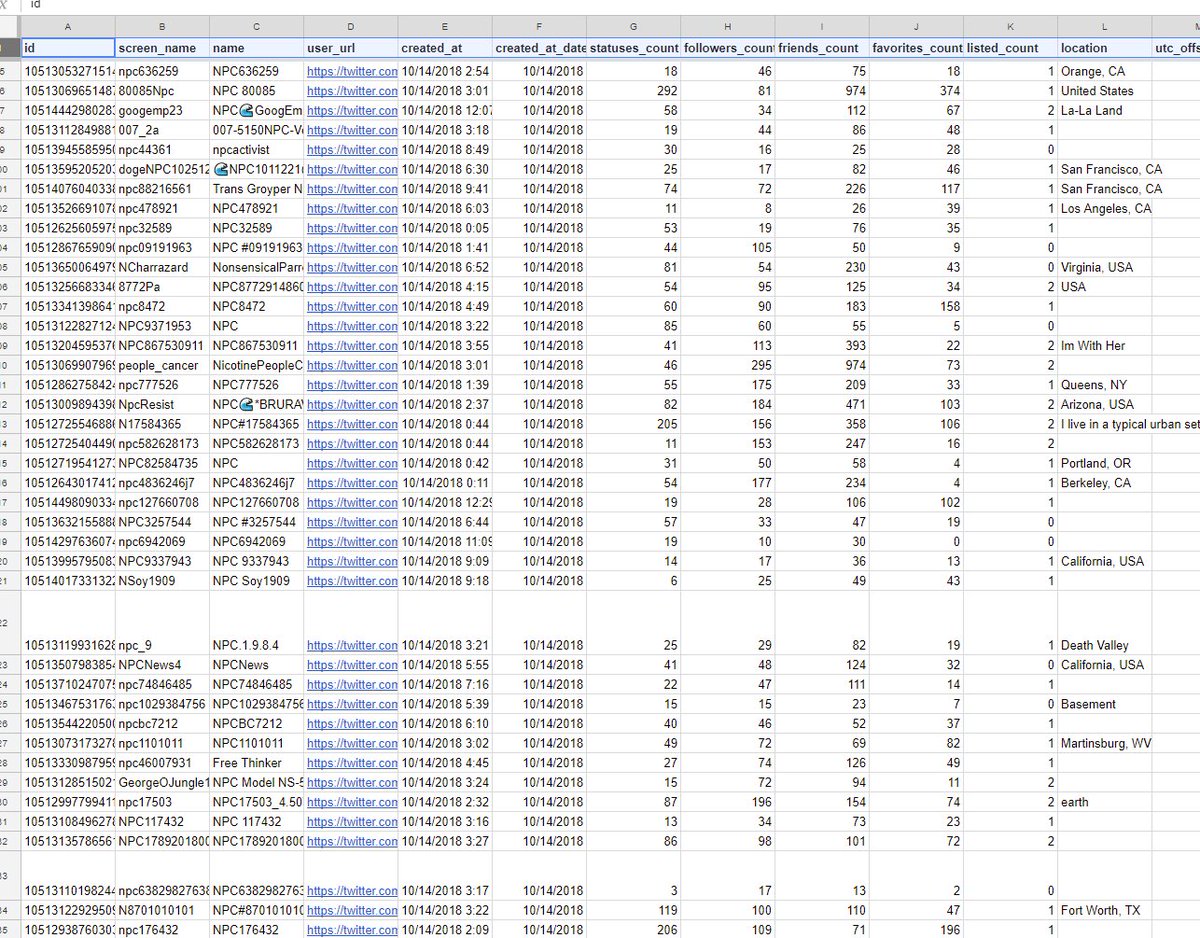Select the listed_count header cell
Screen dimensions: 1200x938
point(1011,47)
